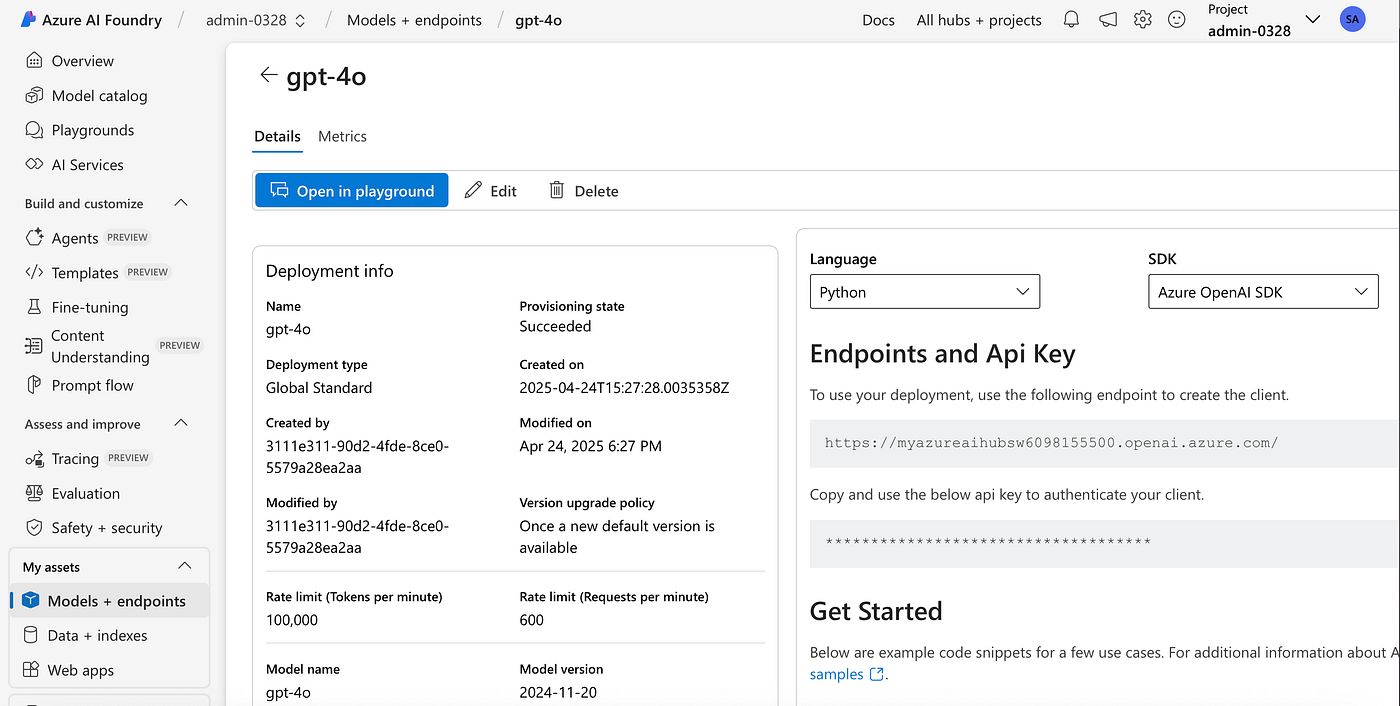This screenshot has width=1400, height=706.
Task: Click the notifications bell icon
Action: [x=1071, y=20]
